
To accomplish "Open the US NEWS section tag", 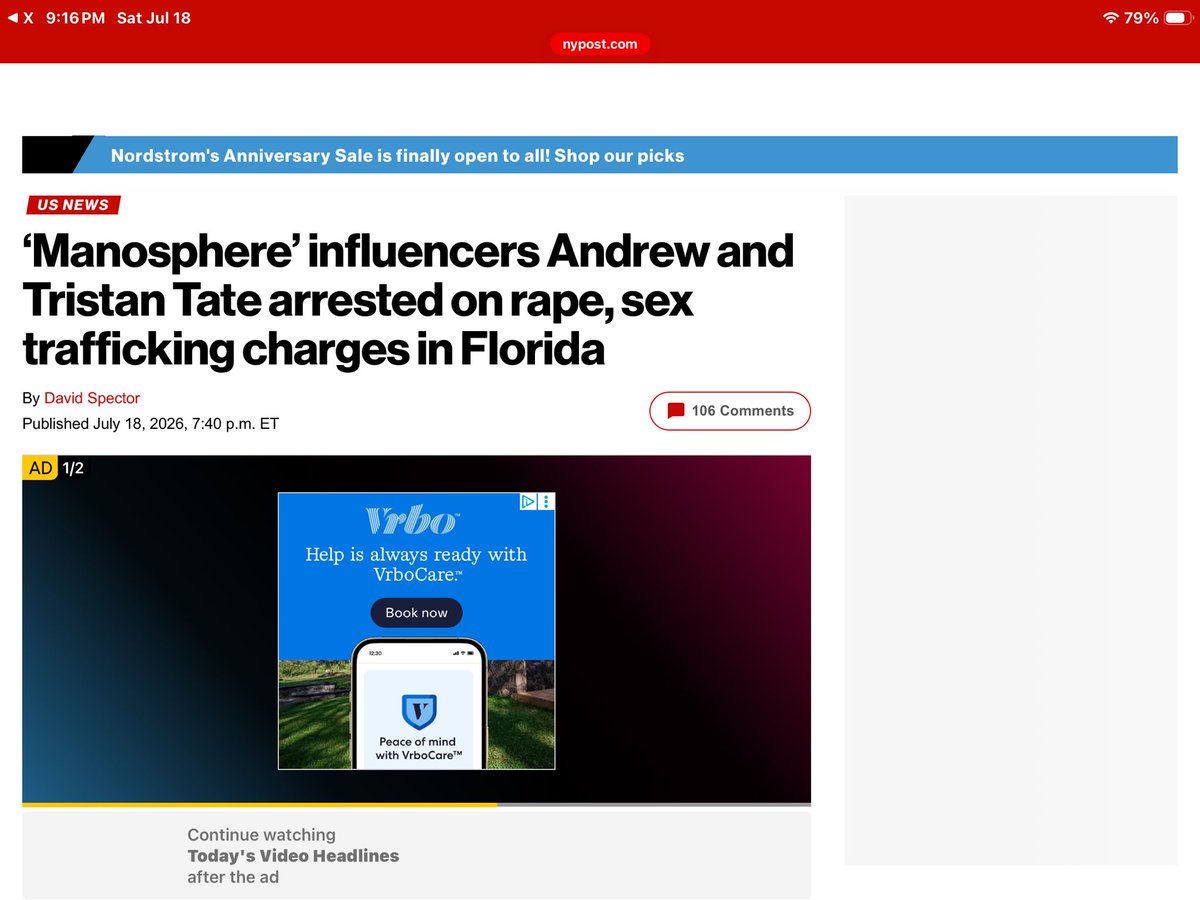I will click(73, 205).
